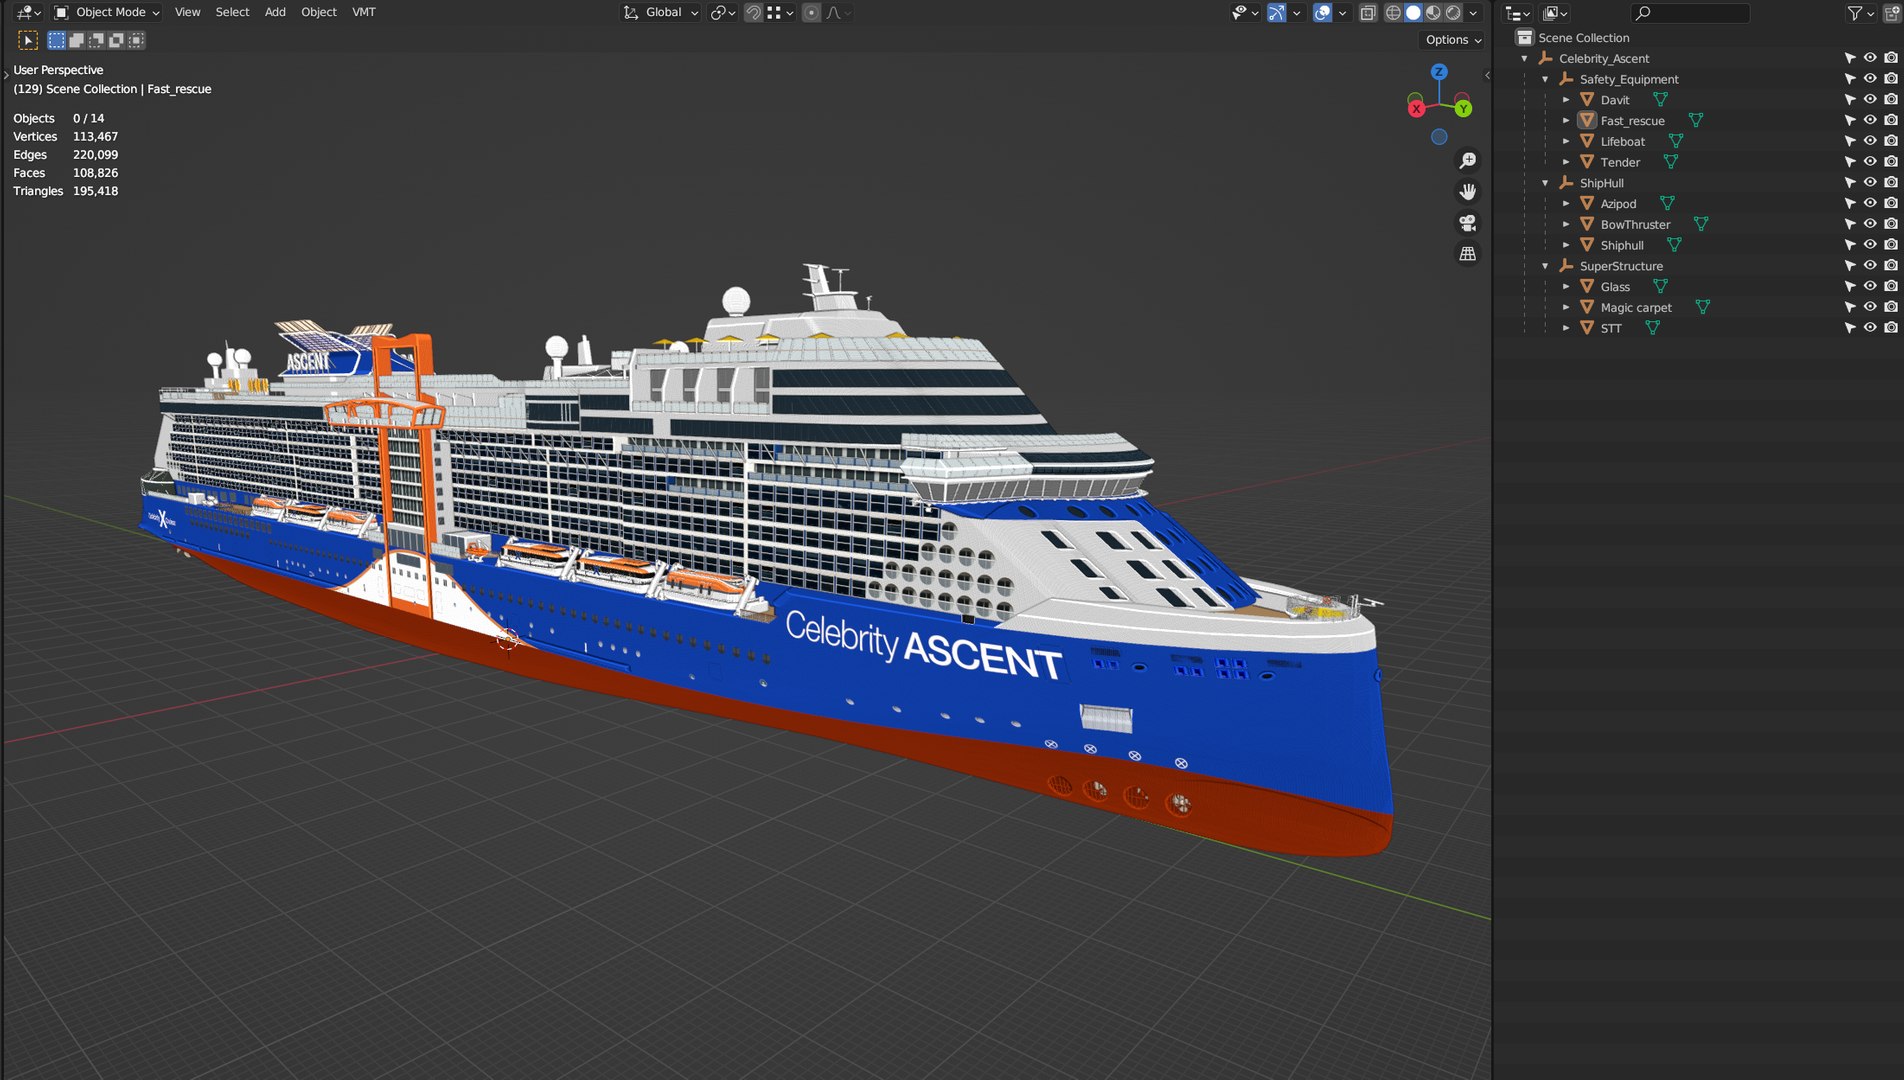This screenshot has width=1904, height=1080.
Task: Click the Glass mesh data icon
Action: [x=1660, y=287]
